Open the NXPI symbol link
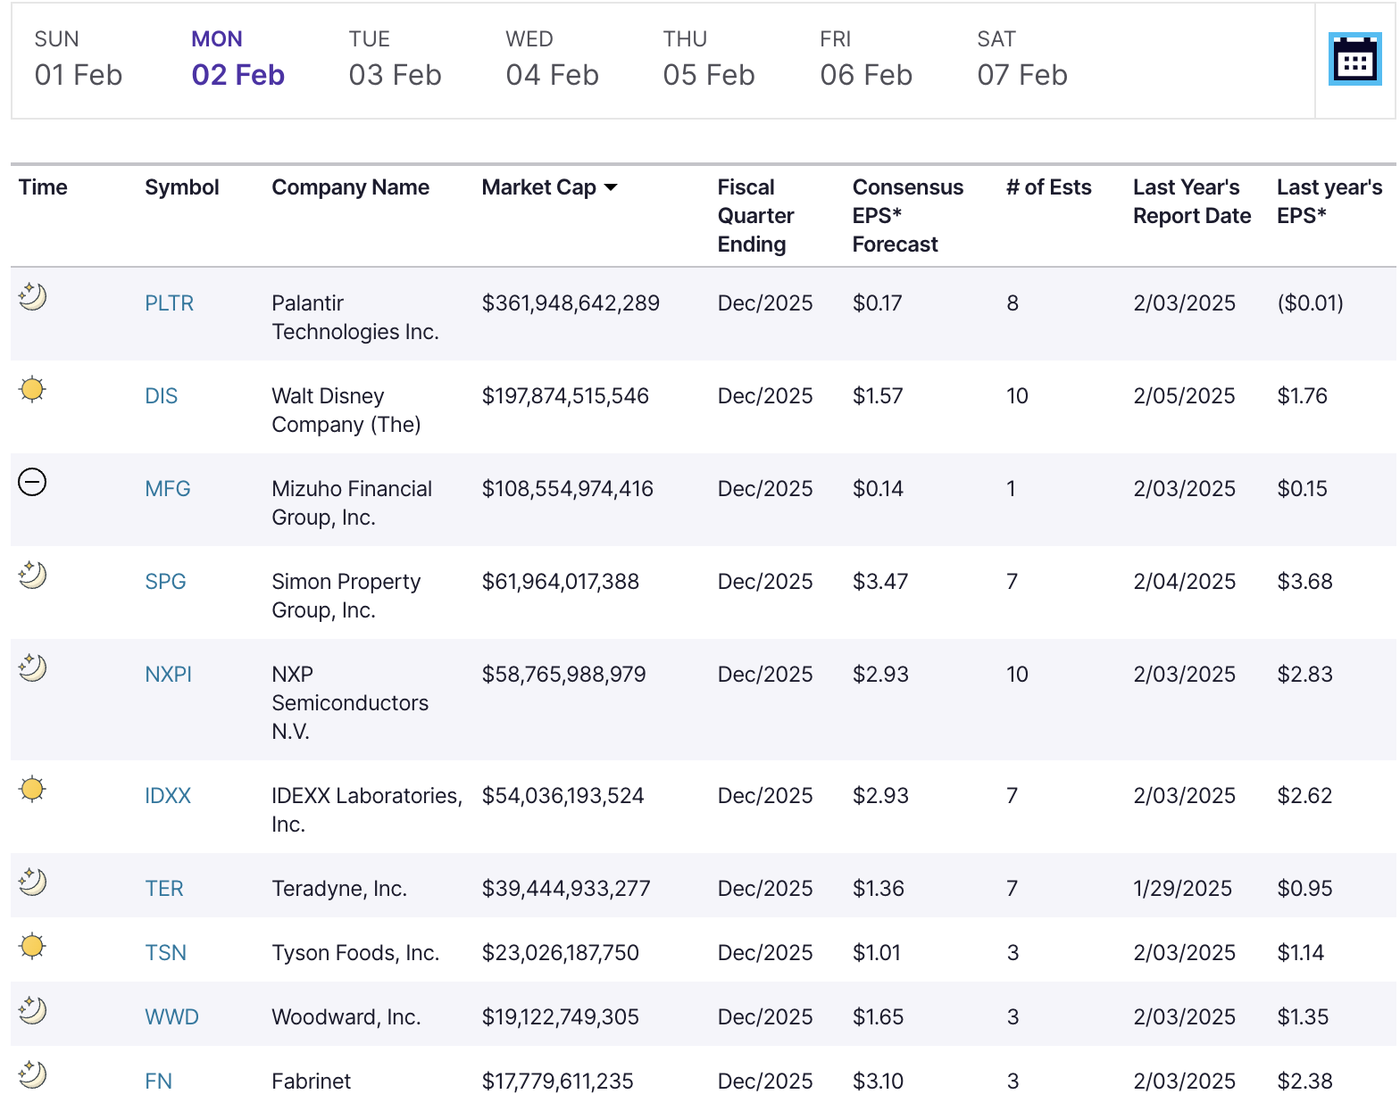Screen dimensions: 1400x1119 click(x=168, y=674)
